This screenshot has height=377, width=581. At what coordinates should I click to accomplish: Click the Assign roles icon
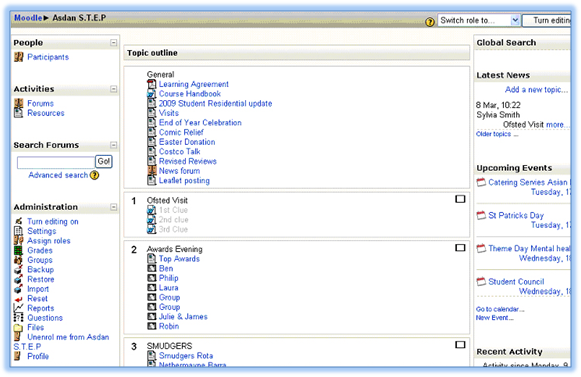[19, 241]
